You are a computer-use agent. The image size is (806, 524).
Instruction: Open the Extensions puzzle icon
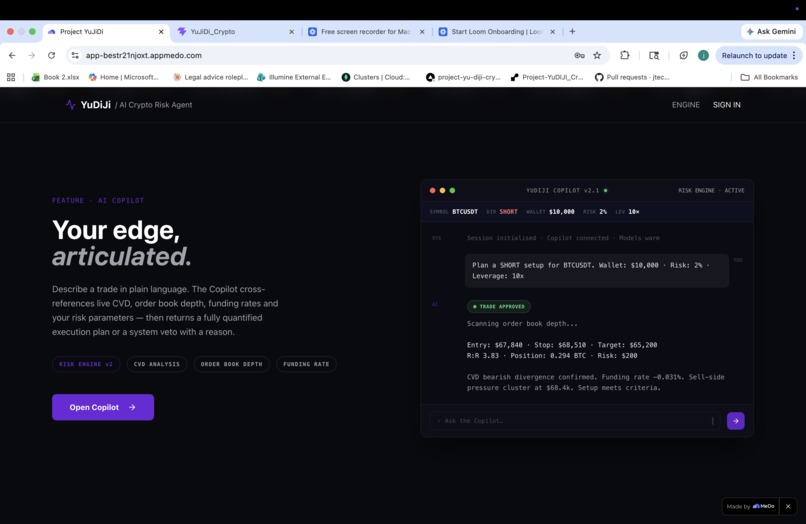click(x=625, y=56)
